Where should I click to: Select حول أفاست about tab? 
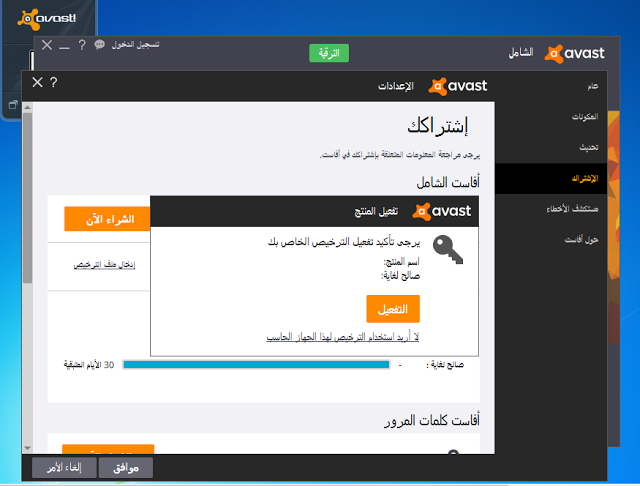[581, 240]
